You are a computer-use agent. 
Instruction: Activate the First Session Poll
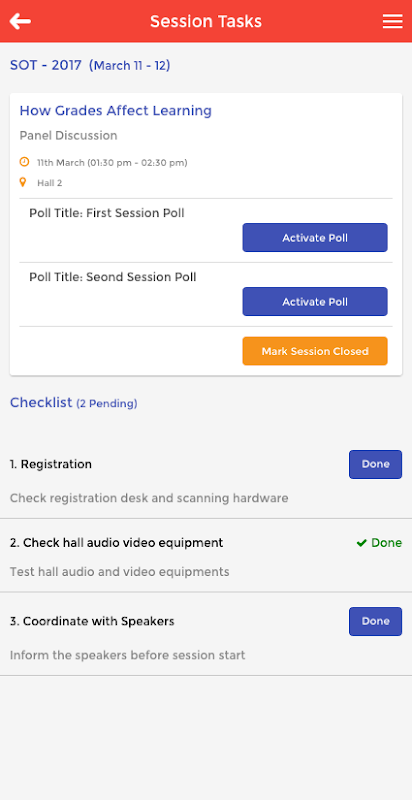[315, 237]
